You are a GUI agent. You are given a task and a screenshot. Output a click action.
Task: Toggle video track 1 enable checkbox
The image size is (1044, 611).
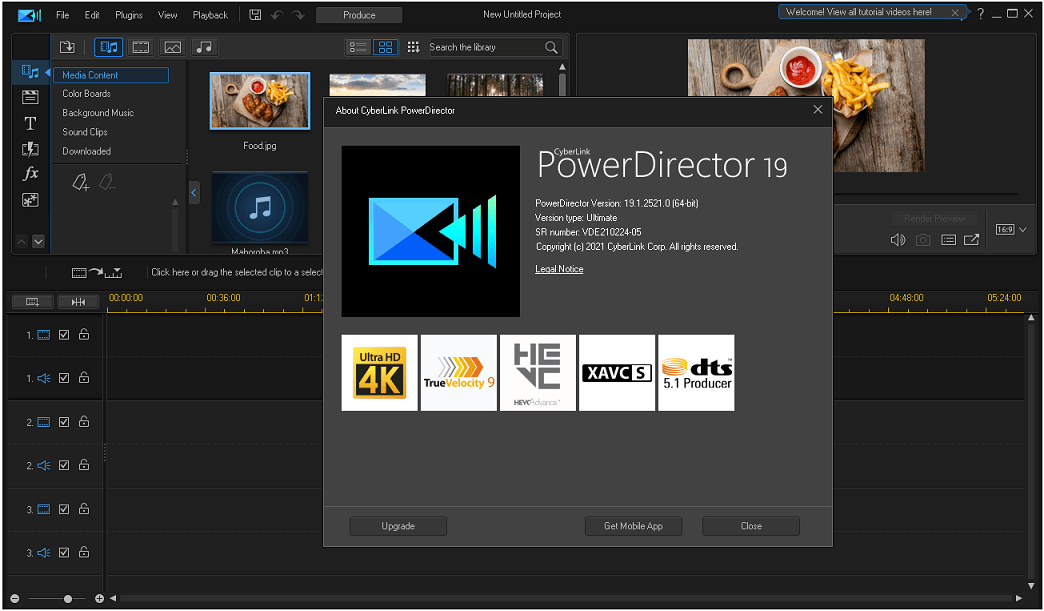click(x=64, y=335)
